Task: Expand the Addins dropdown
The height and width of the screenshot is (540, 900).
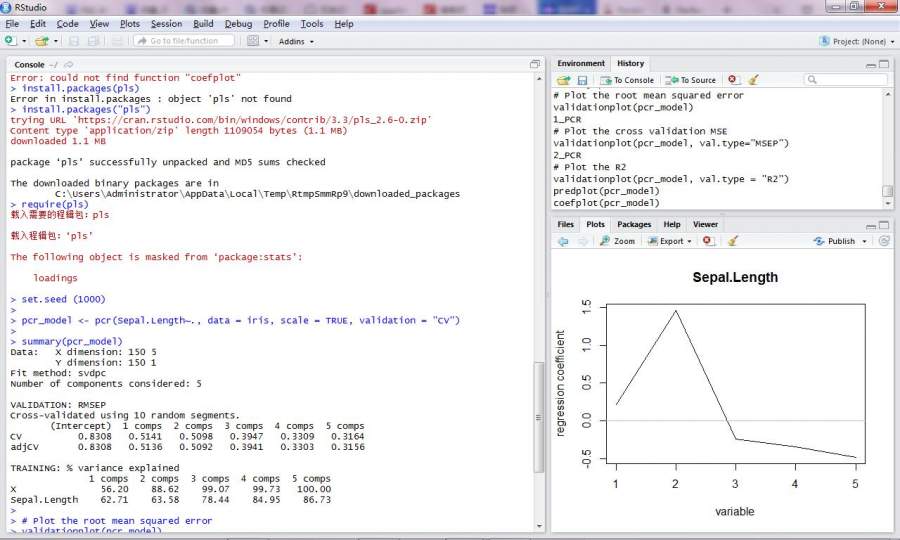Action: pos(296,41)
